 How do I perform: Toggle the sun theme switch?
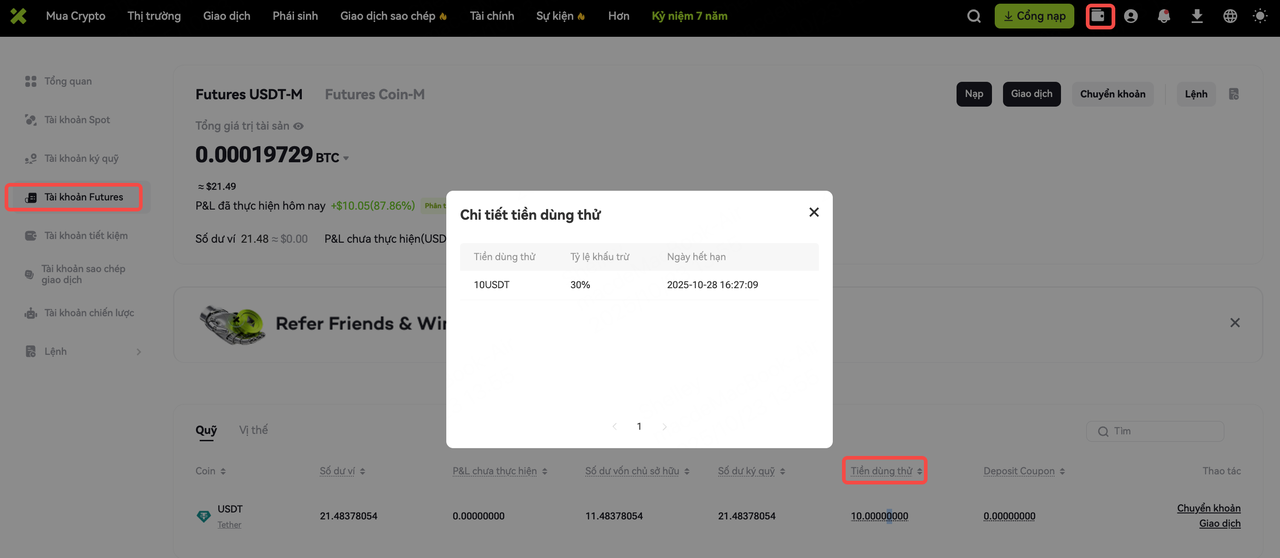tap(1258, 16)
